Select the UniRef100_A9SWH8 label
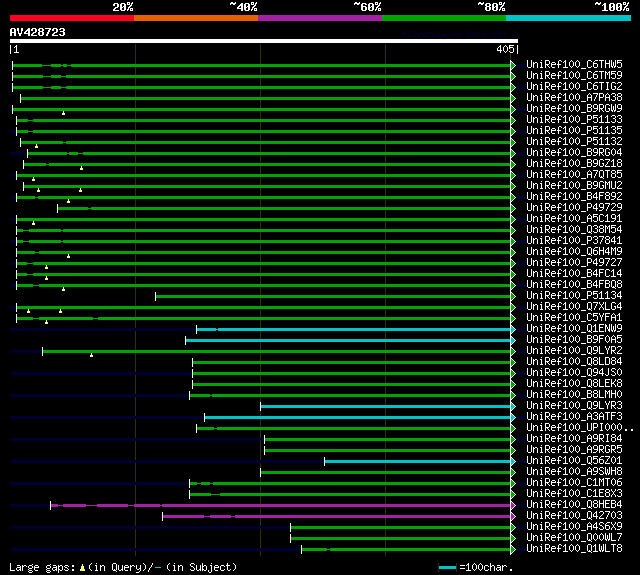This screenshot has width=640, height=575. coord(574,472)
